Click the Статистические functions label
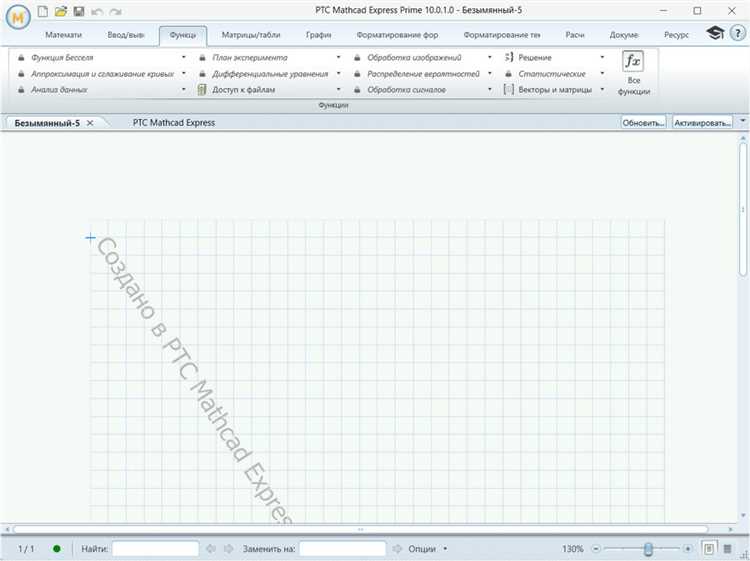 tap(552, 74)
